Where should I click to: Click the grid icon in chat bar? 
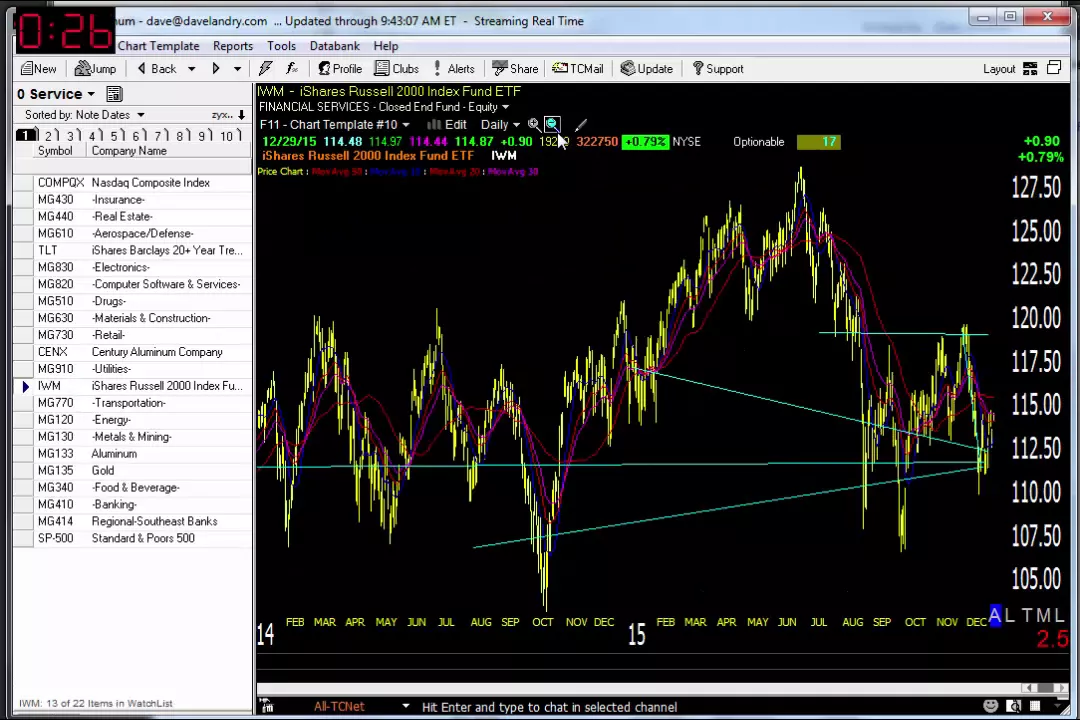(x=1035, y=706)
